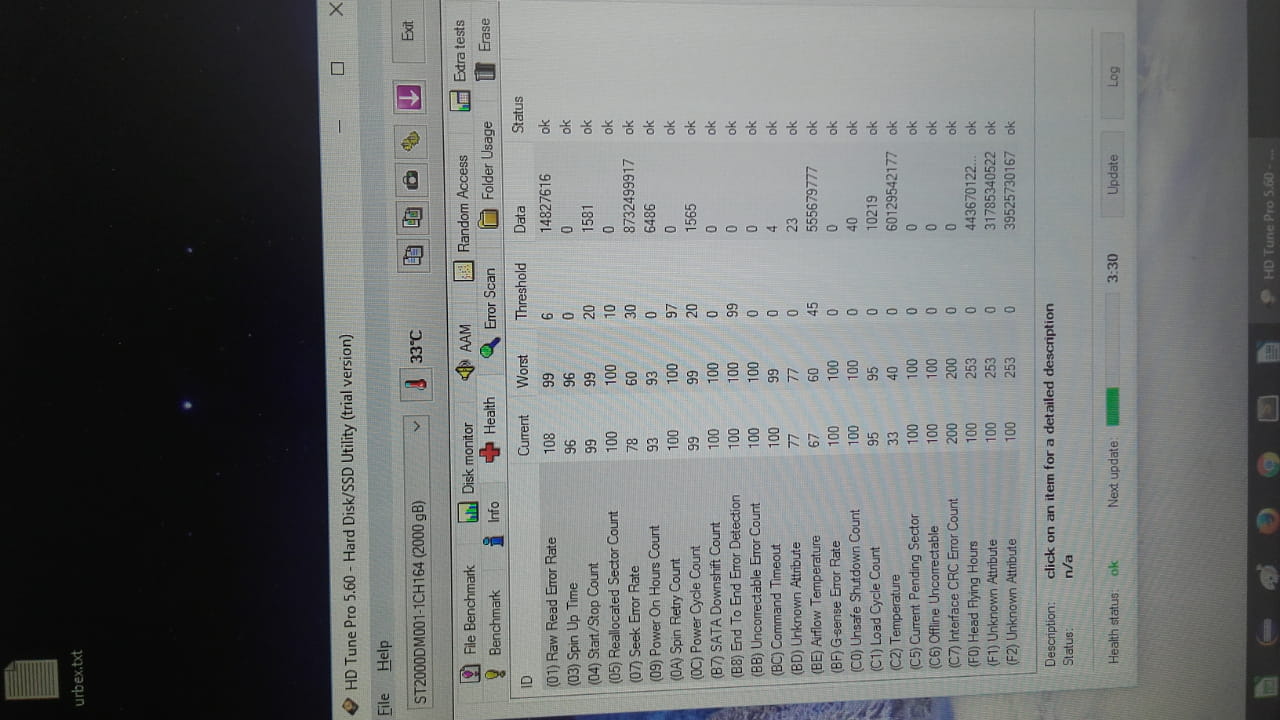The width and height of the screenshot is (1280, 720).
Task: Select the (05) Reallocated Sector Count row
Action: coord(612,400)
